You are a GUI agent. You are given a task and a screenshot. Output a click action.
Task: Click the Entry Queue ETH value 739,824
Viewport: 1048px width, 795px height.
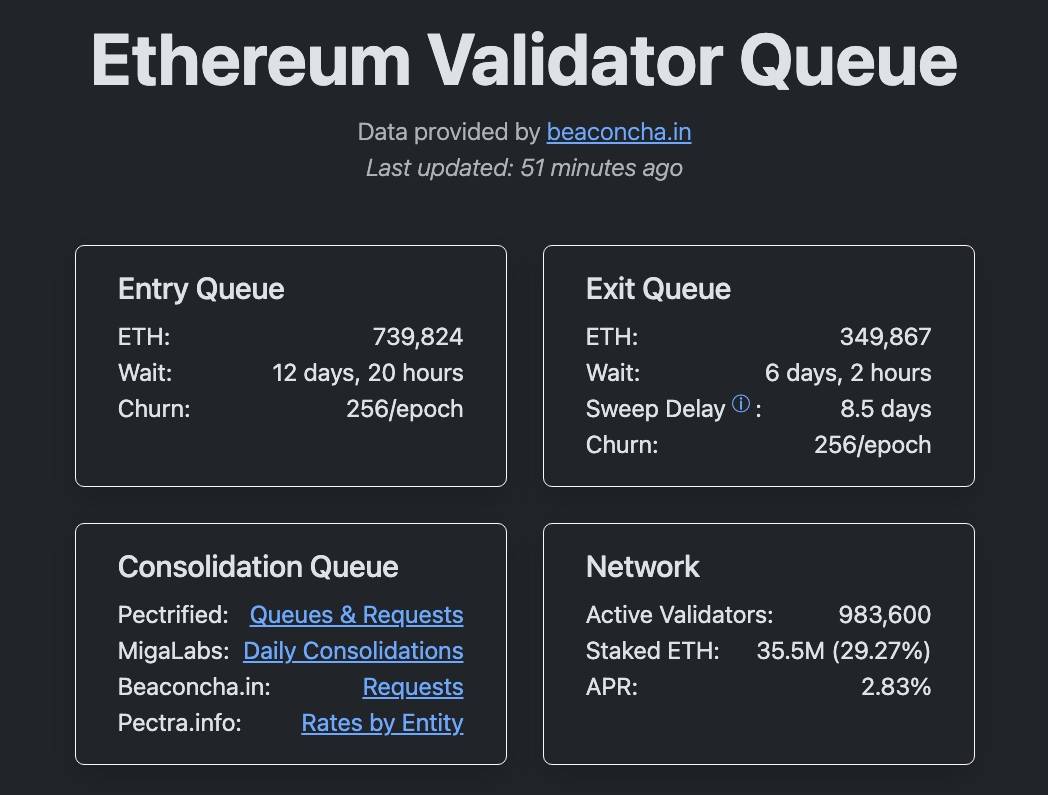pos(417,337)
